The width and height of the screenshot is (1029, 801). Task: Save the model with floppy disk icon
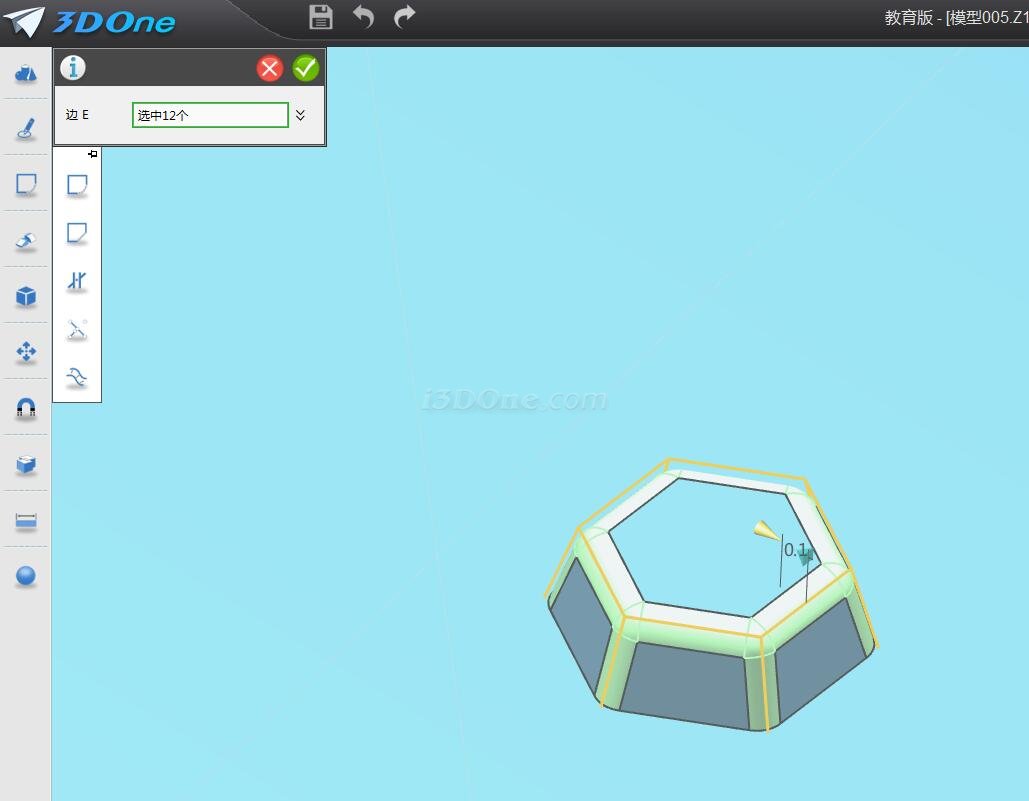point(321,17)
